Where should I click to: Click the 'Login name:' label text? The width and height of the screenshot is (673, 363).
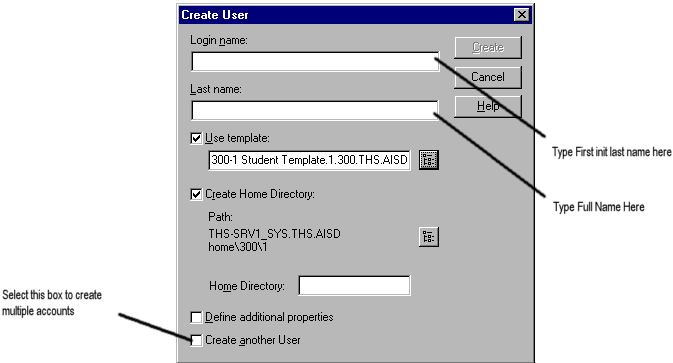click(219, 40)
